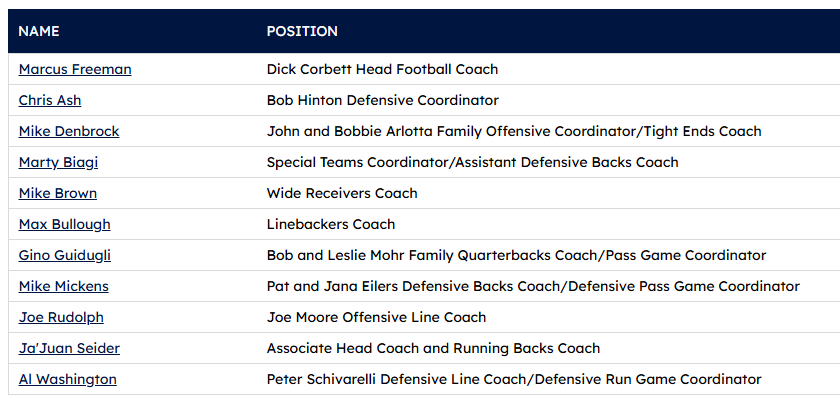Select the Dick Corbett Head Football Coach text
The image size is (840, 404).
(x=382, y=69)
